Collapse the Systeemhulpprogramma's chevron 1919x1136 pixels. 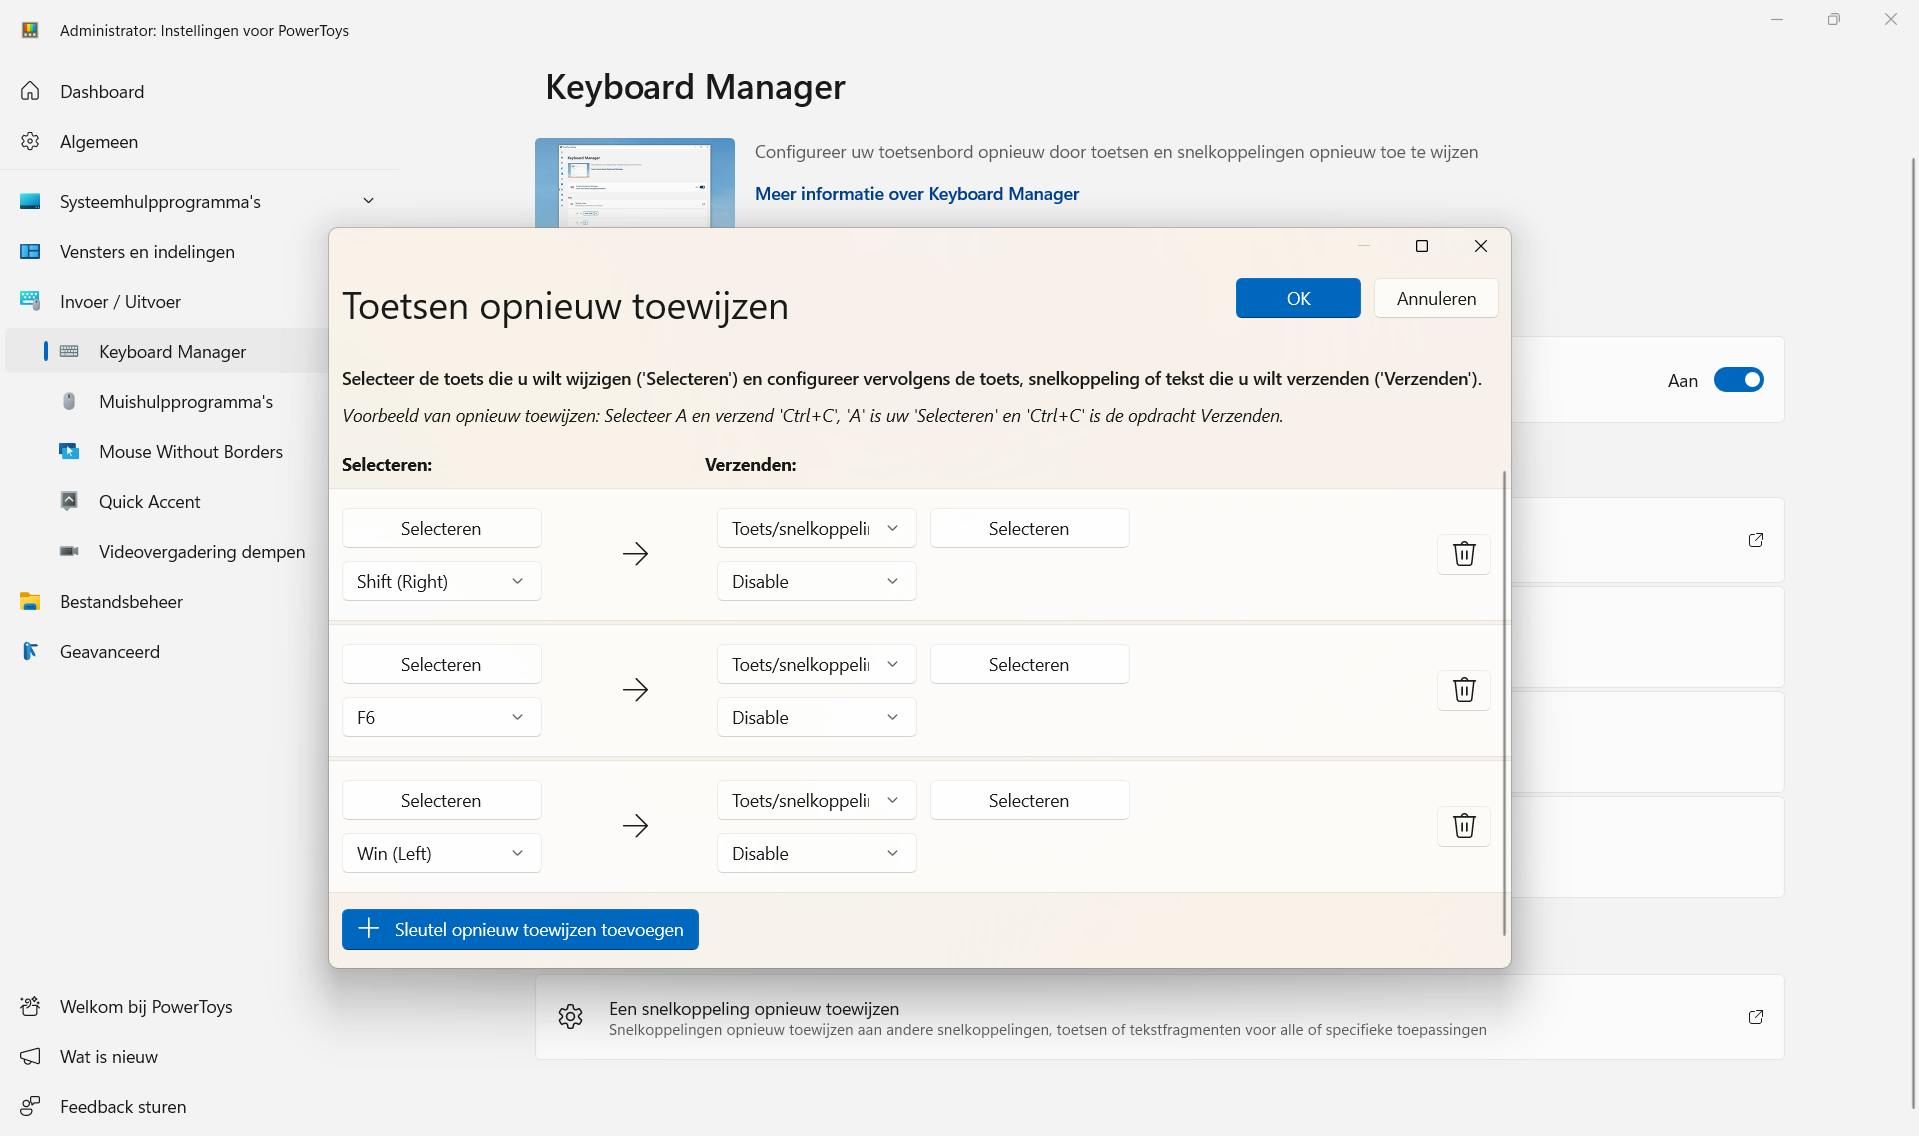click(x=368, y=201)
